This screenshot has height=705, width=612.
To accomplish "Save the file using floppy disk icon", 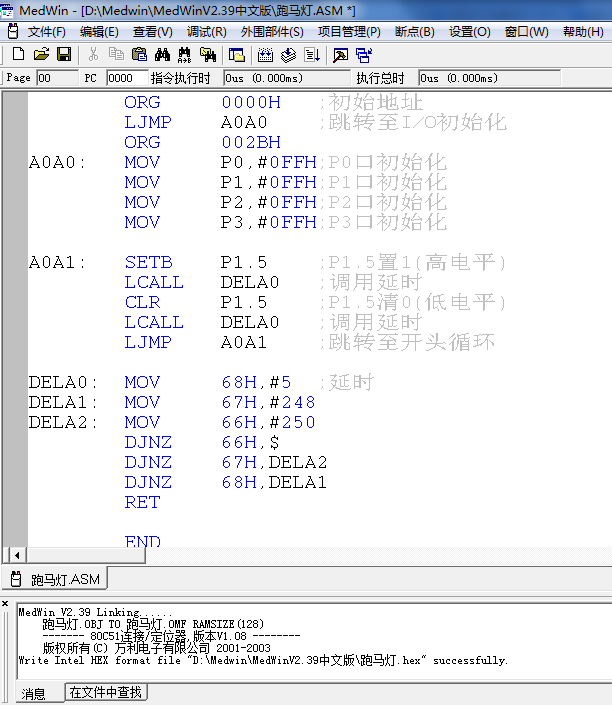I will pyautogui.click(x=64, y=54).
